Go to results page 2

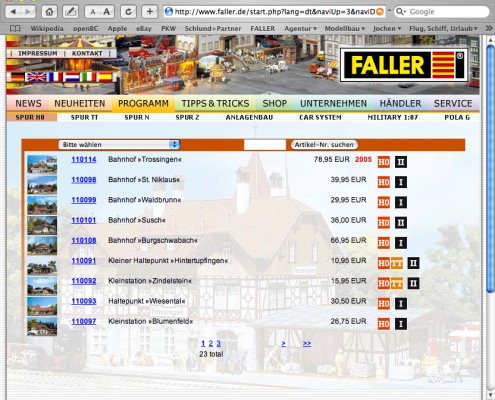click(211, 343)
